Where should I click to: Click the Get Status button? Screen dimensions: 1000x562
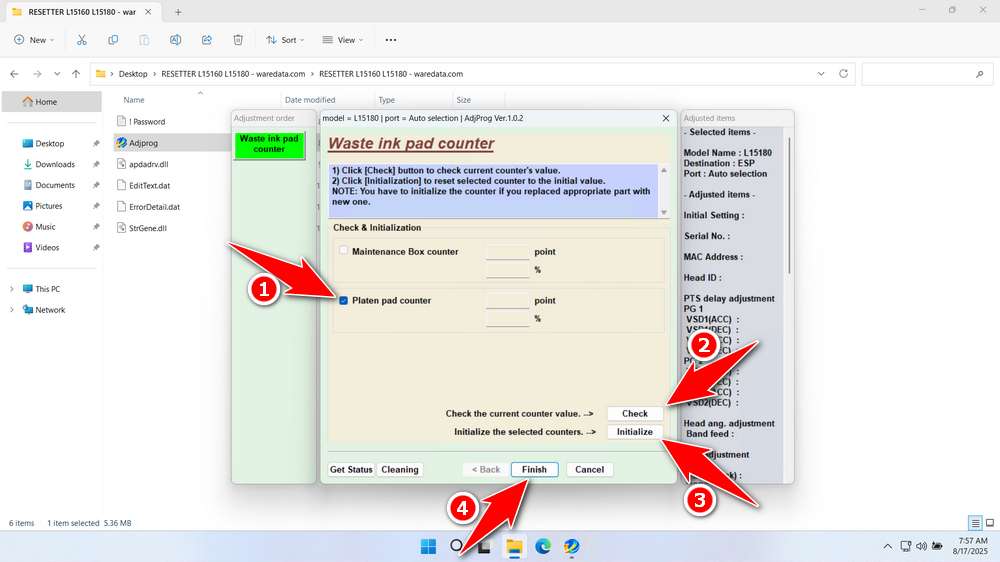[x=351, y=470]
